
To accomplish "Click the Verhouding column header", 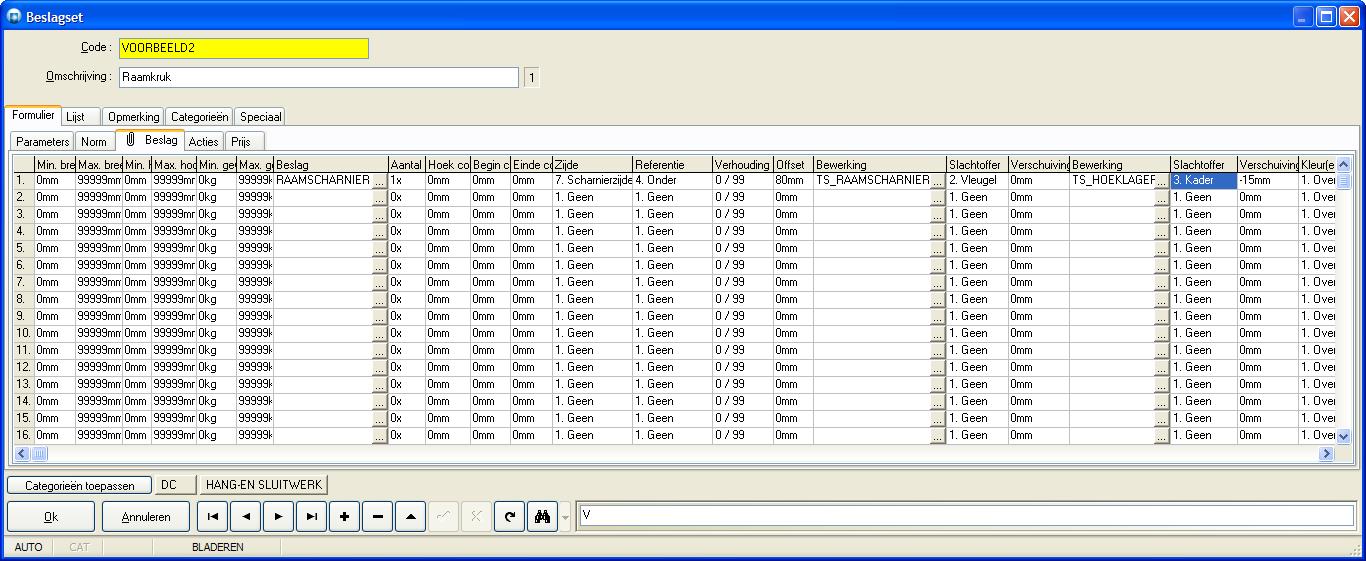I will [742, 164].
